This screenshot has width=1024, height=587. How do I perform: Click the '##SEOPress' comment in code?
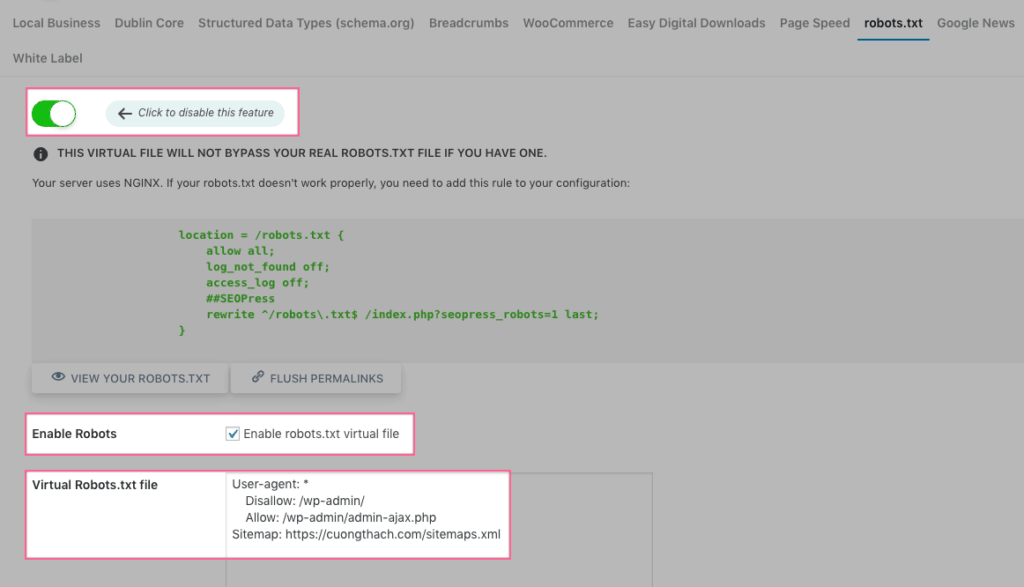click(x=240, y=298)
